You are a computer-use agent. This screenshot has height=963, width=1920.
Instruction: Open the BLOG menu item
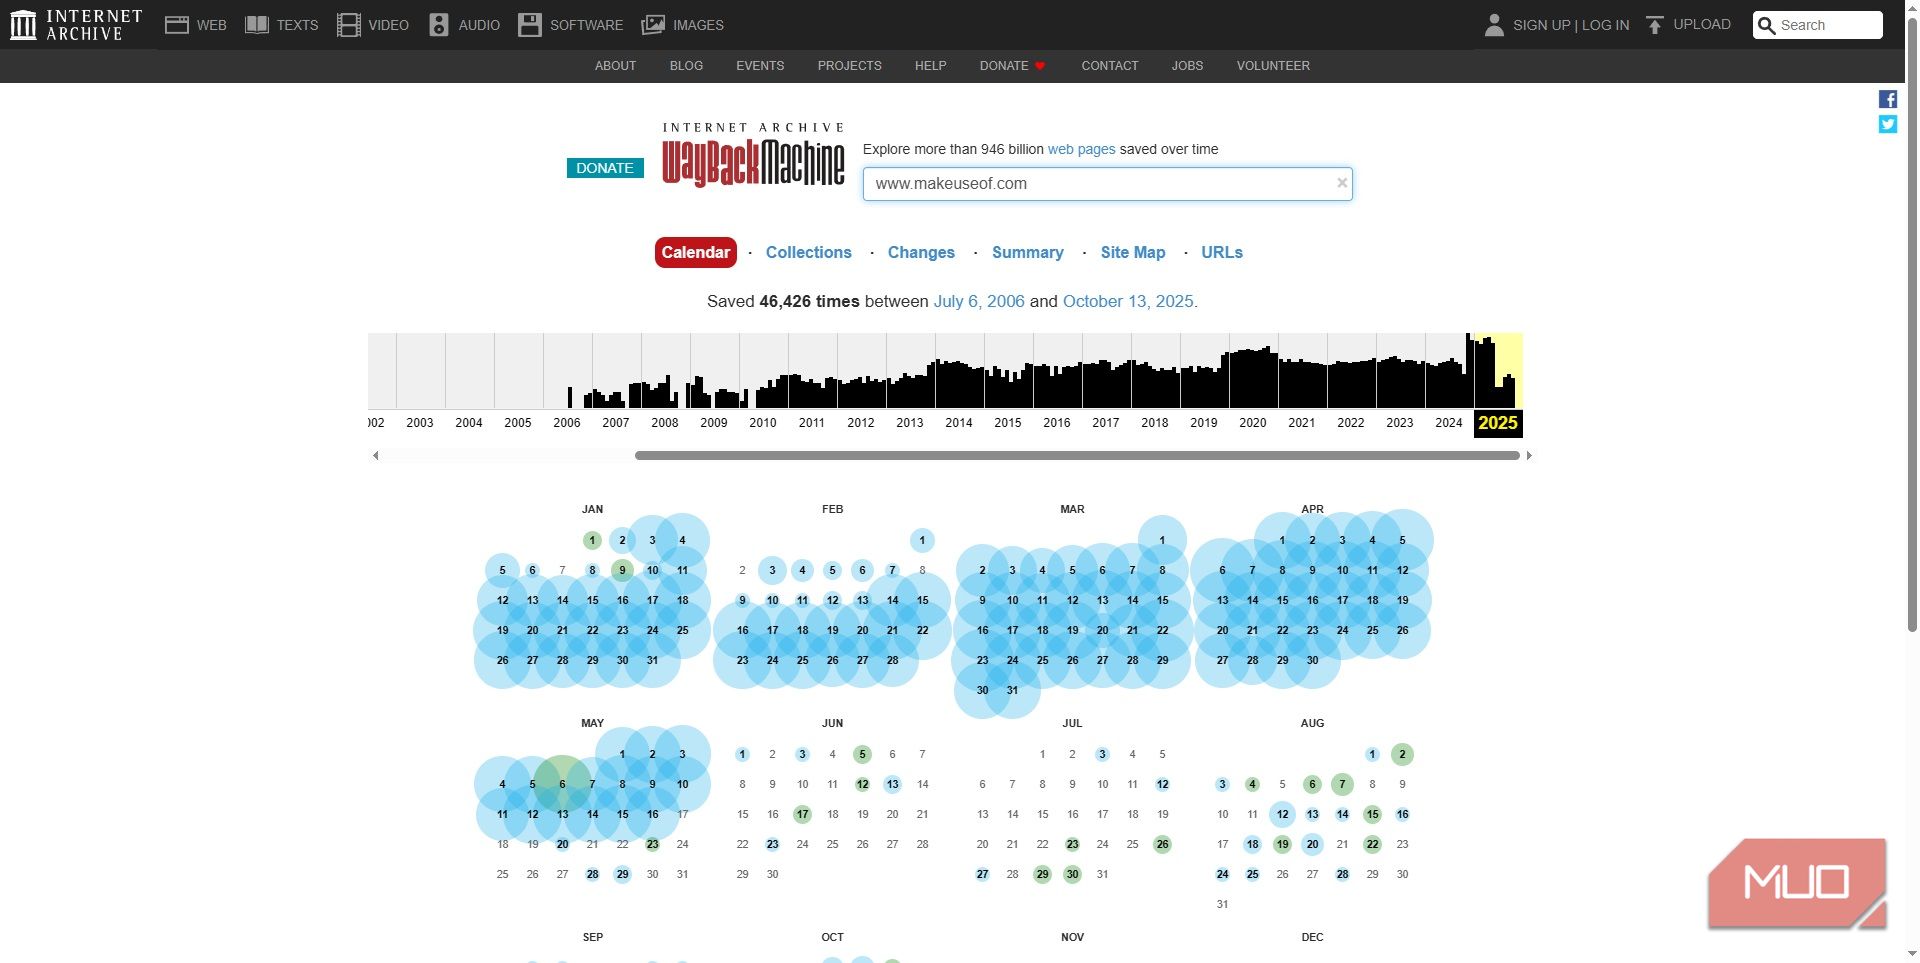pos(686,66)
